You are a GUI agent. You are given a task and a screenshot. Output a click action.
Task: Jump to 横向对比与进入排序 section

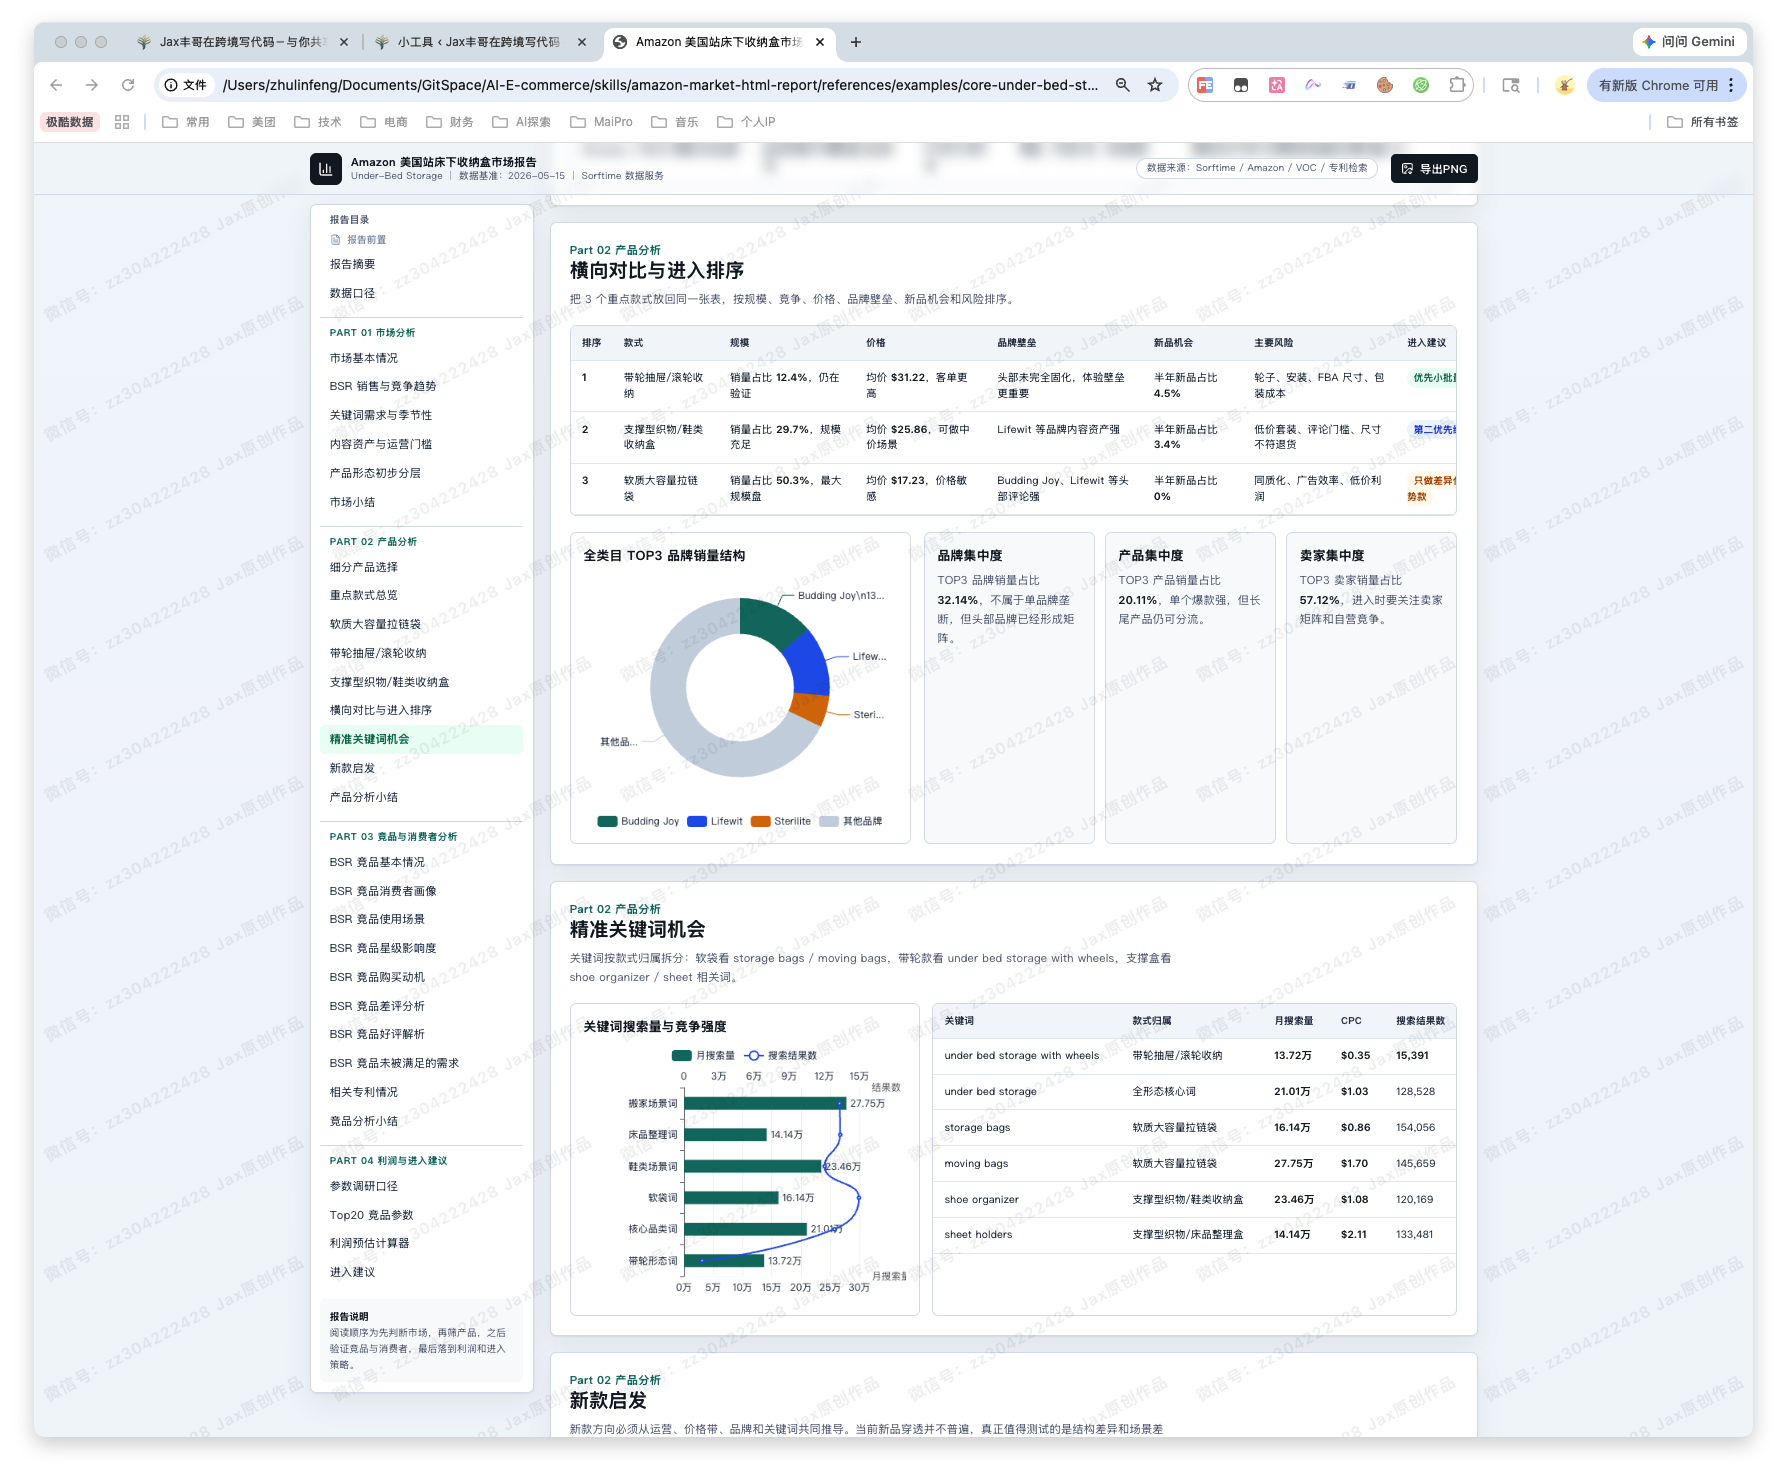381,711
